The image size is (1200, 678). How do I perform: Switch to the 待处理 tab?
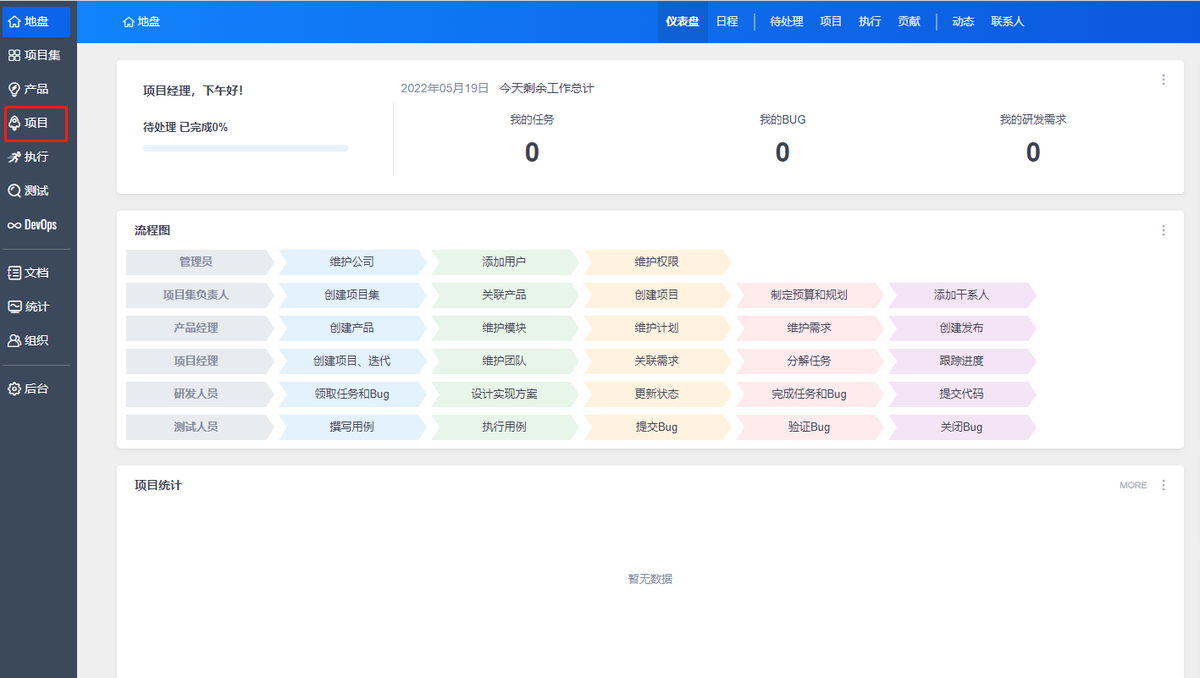coord(786,21)
